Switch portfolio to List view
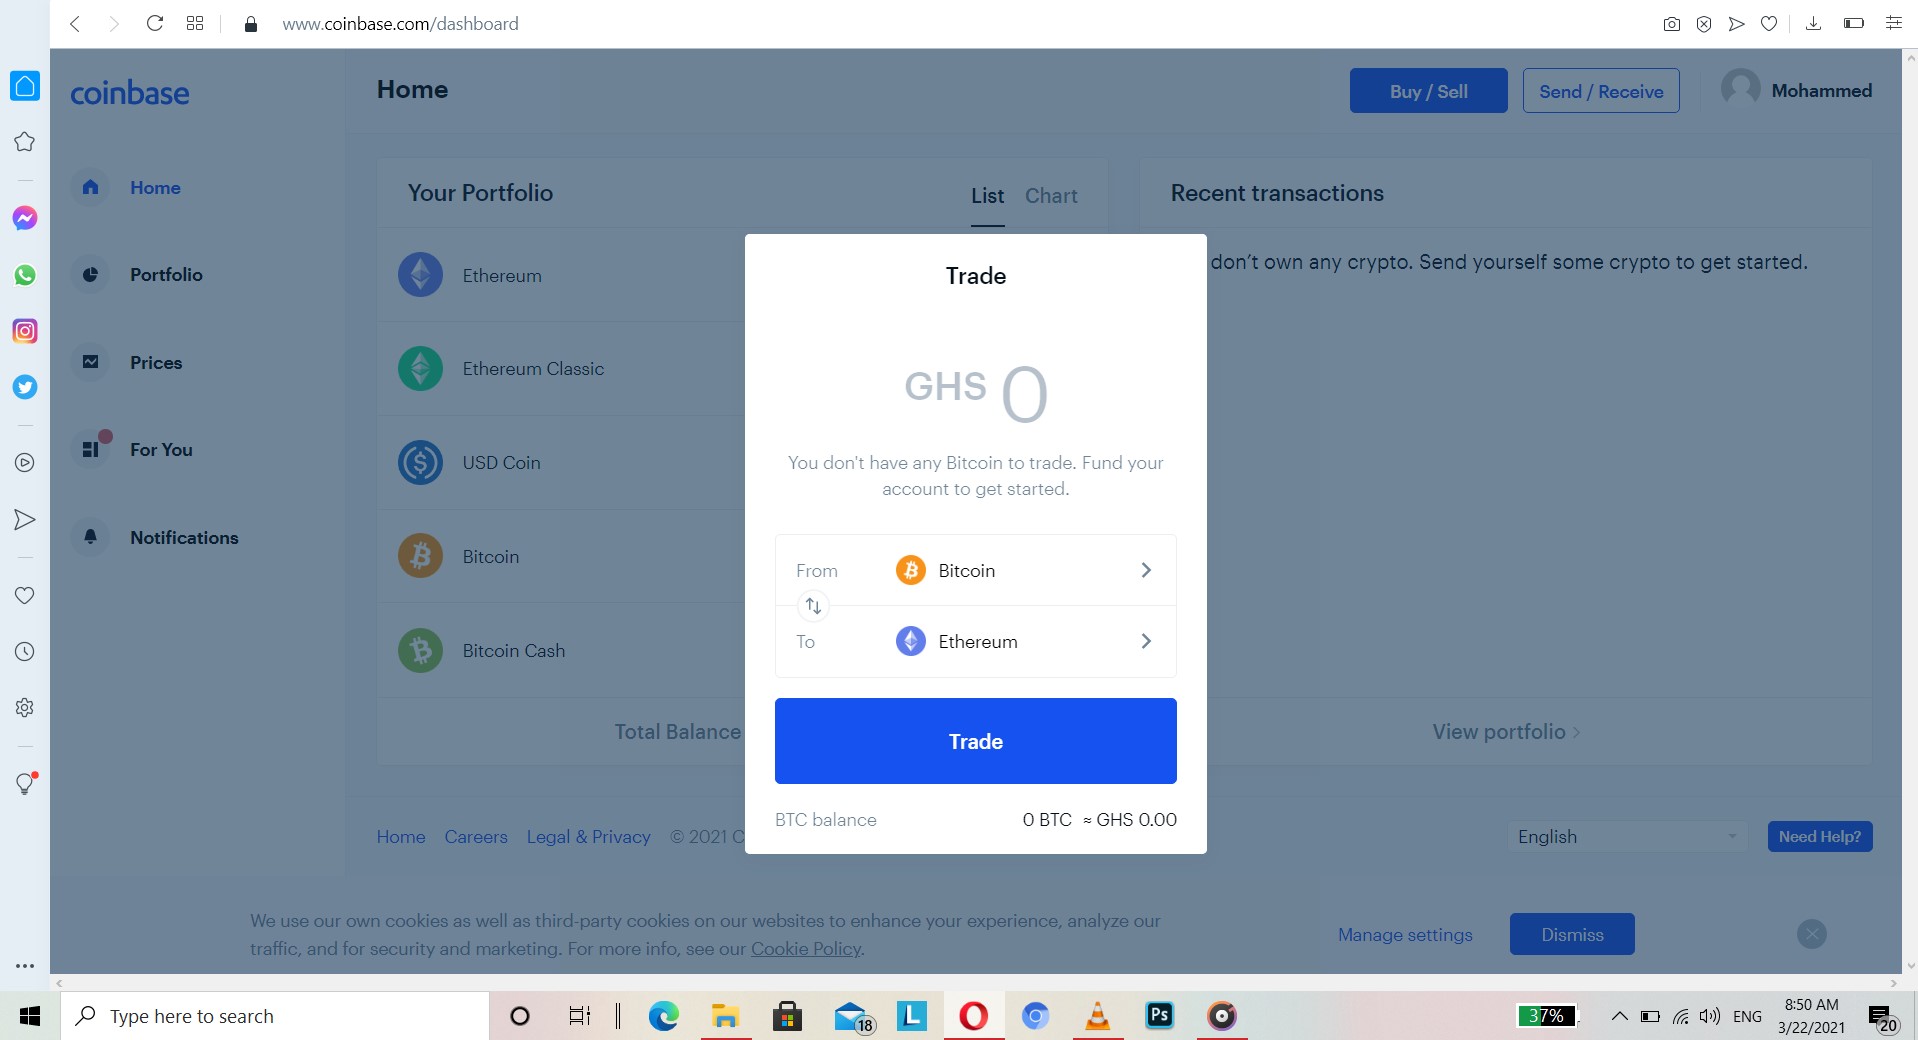The image size is (1918, 1040). click(x=987, y=196)
